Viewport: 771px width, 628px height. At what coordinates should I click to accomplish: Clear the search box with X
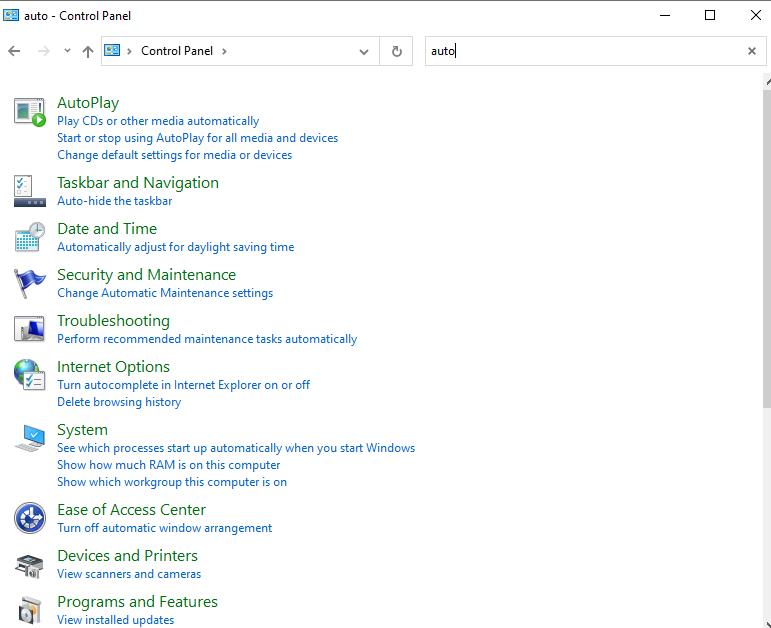click(752, 51)
